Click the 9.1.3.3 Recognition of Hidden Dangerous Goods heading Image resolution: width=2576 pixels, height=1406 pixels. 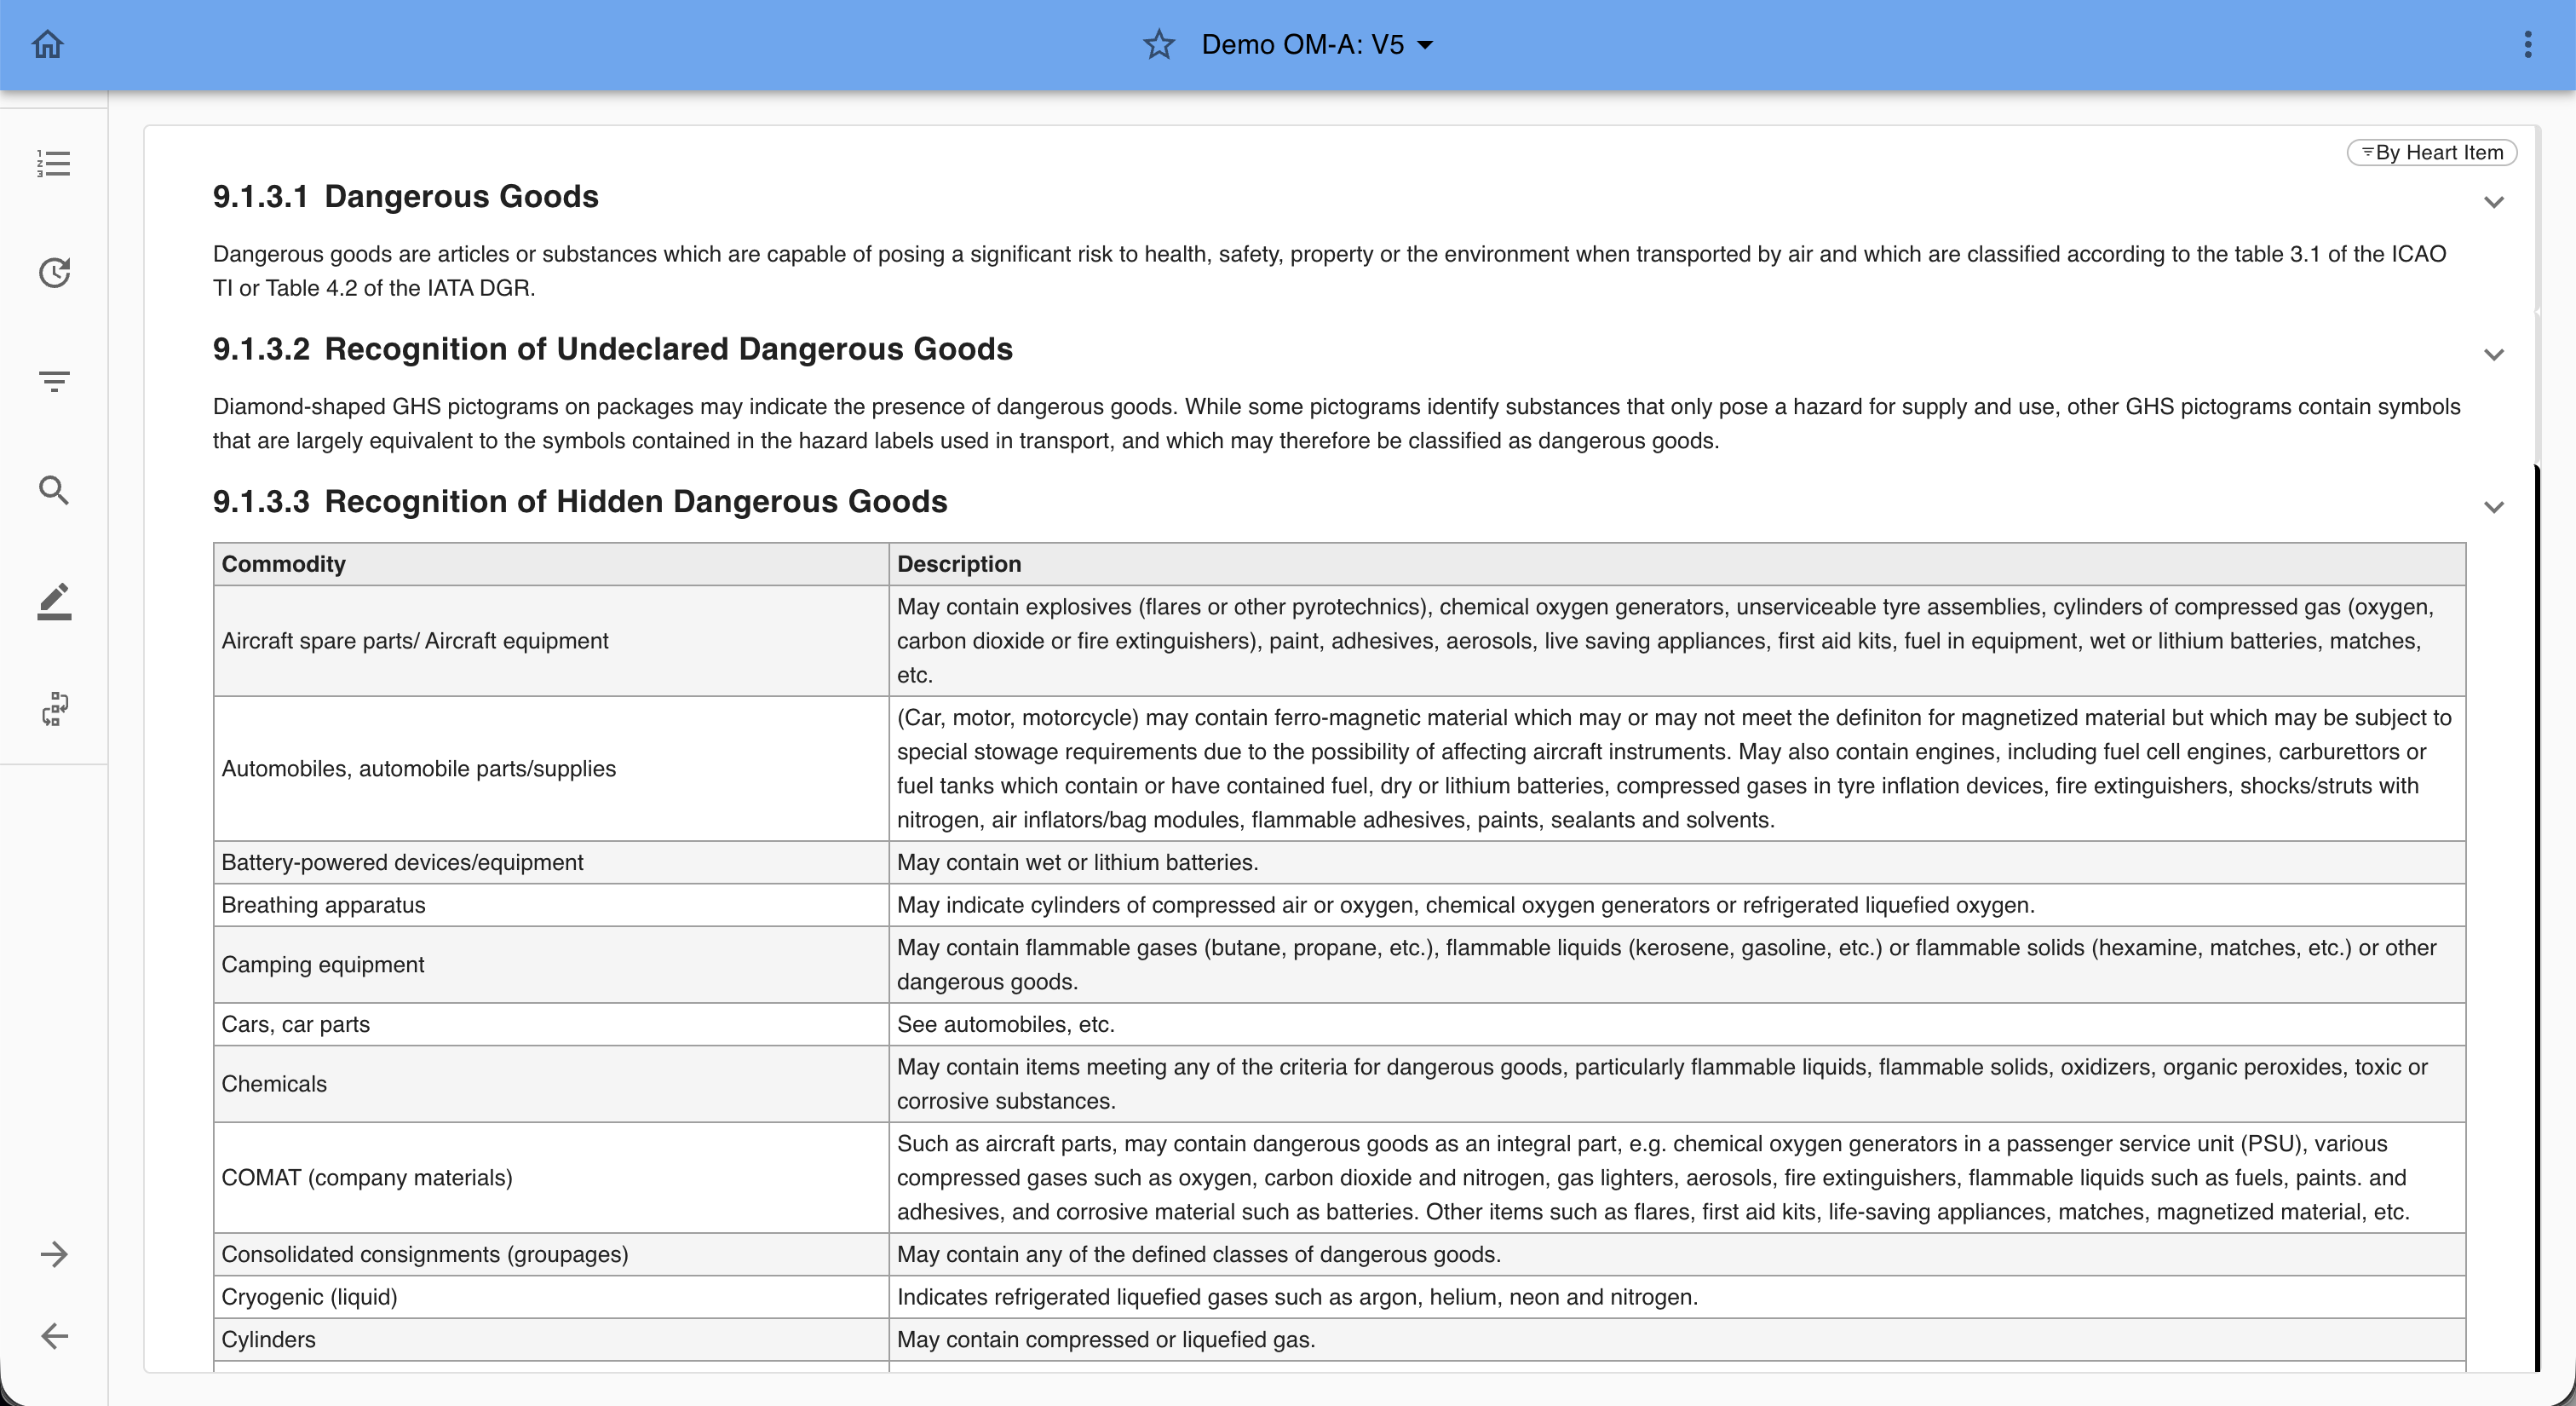coord(579,502)
